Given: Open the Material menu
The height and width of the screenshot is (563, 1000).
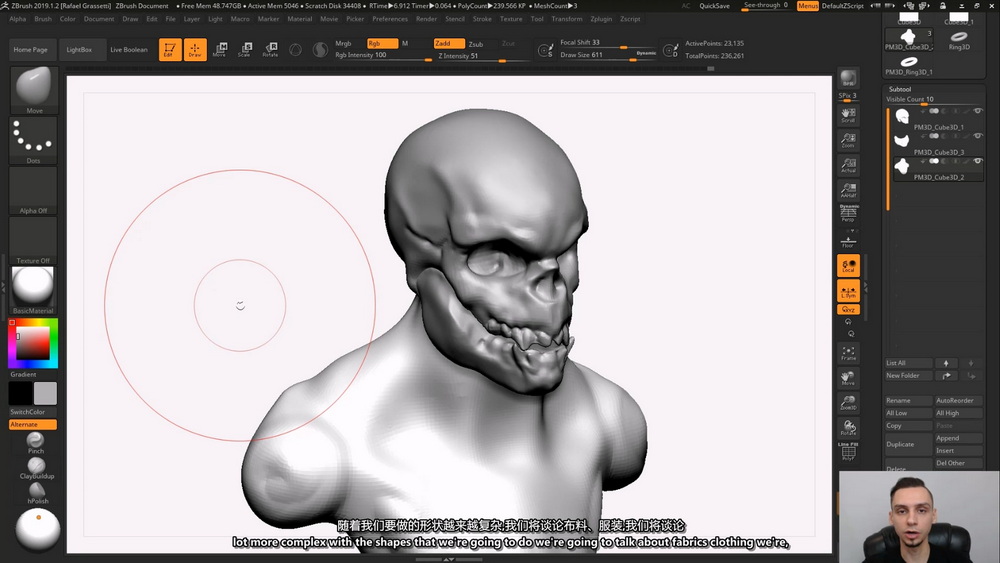Looking at the screenshot, I should click(x=299, y=18).
